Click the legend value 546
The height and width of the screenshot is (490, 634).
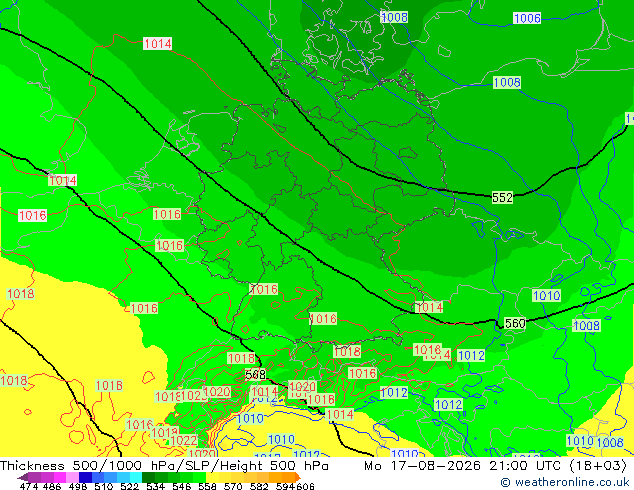click(182, 486)
